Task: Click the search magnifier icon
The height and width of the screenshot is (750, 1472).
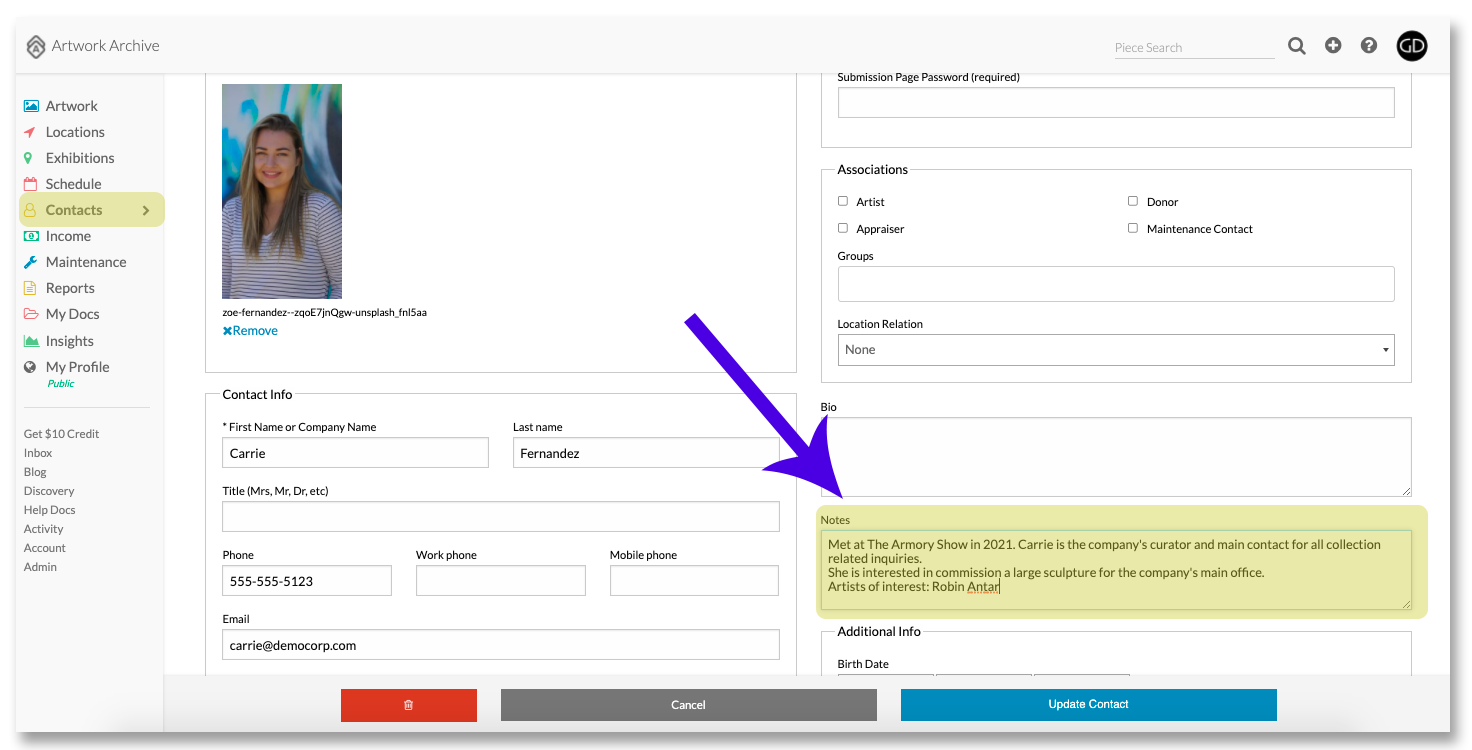Action: [1297, 46]
